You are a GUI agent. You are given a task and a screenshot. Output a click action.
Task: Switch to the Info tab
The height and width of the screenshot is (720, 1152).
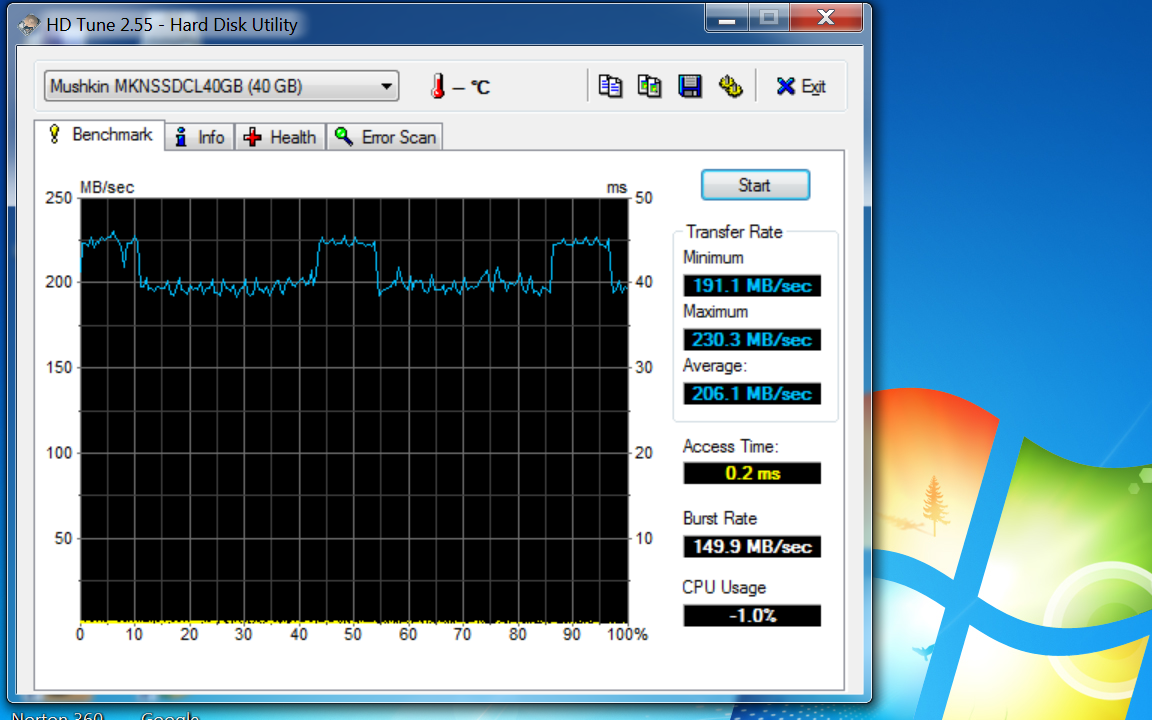200,137
